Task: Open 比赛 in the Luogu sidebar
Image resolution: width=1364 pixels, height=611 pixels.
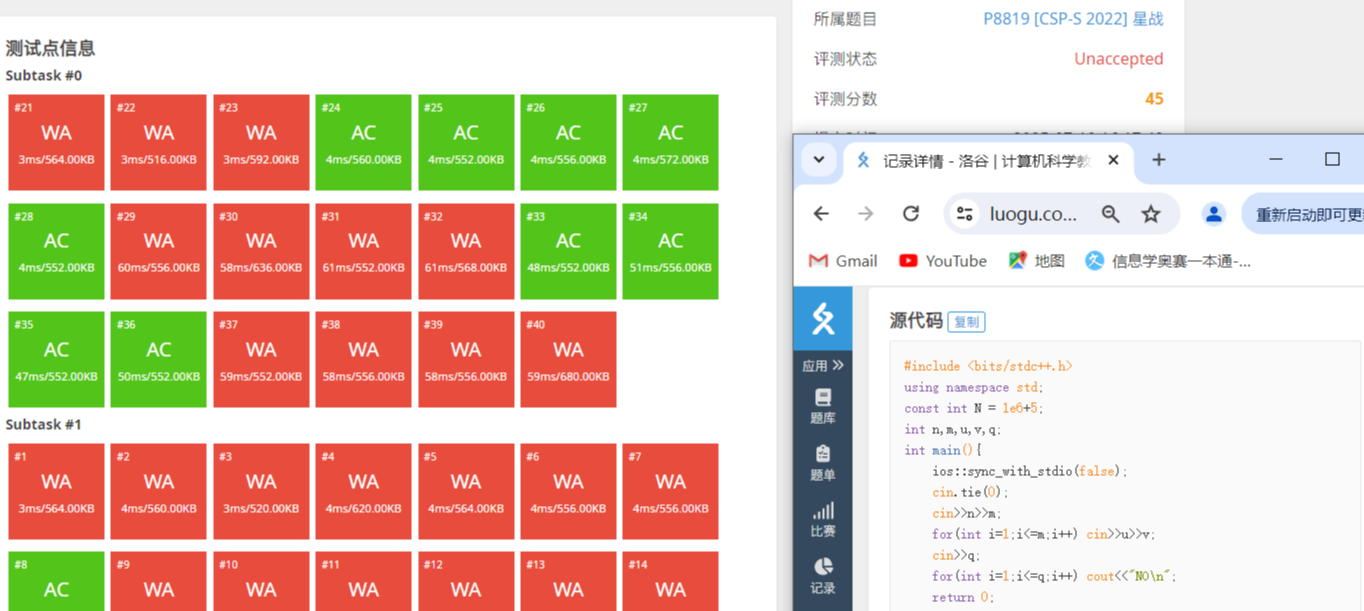Action: point(823,520)
